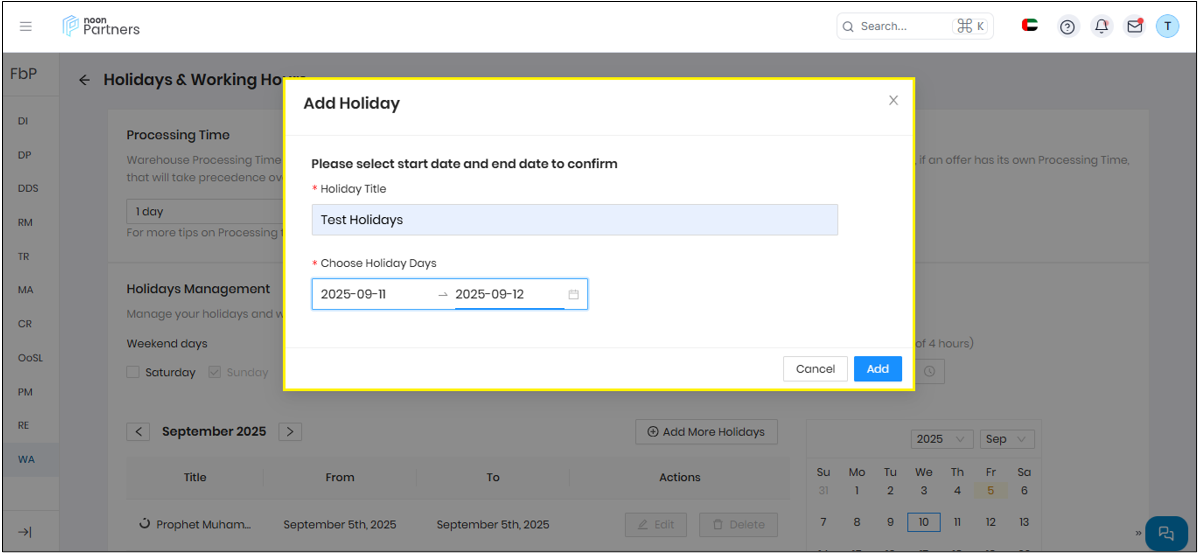Image resolution: width=1199 pixels, height=554 pixels.
Task: Click the Cancel button in dialog
Action: 815,369
